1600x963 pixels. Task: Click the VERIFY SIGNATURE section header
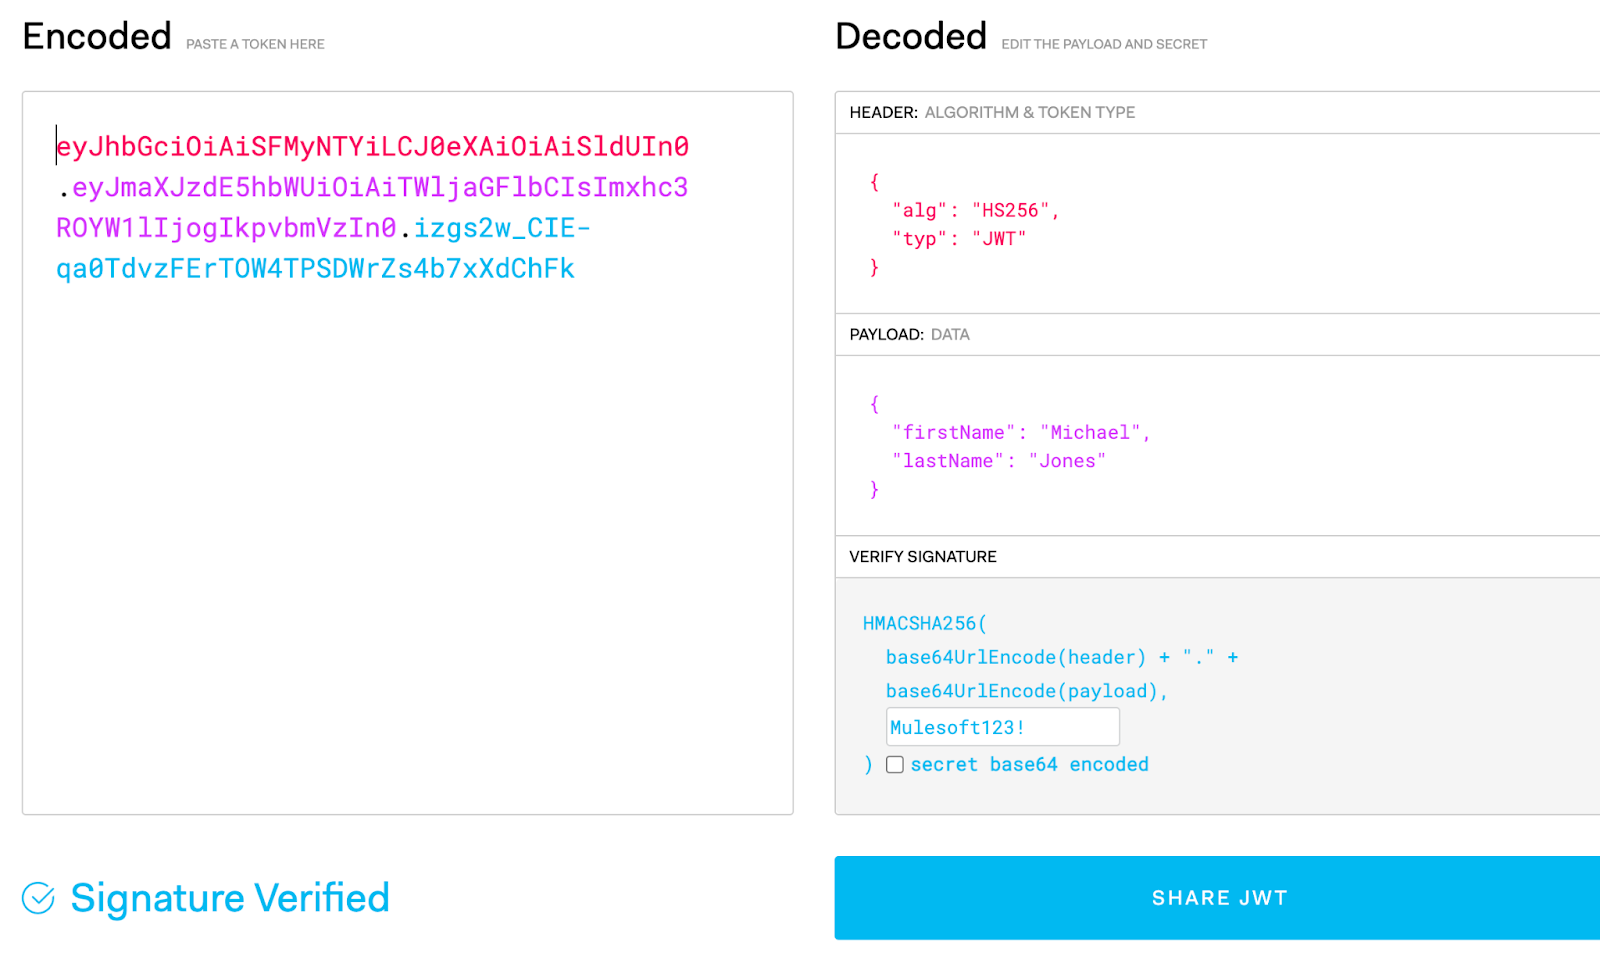click(x=921, y=556)
